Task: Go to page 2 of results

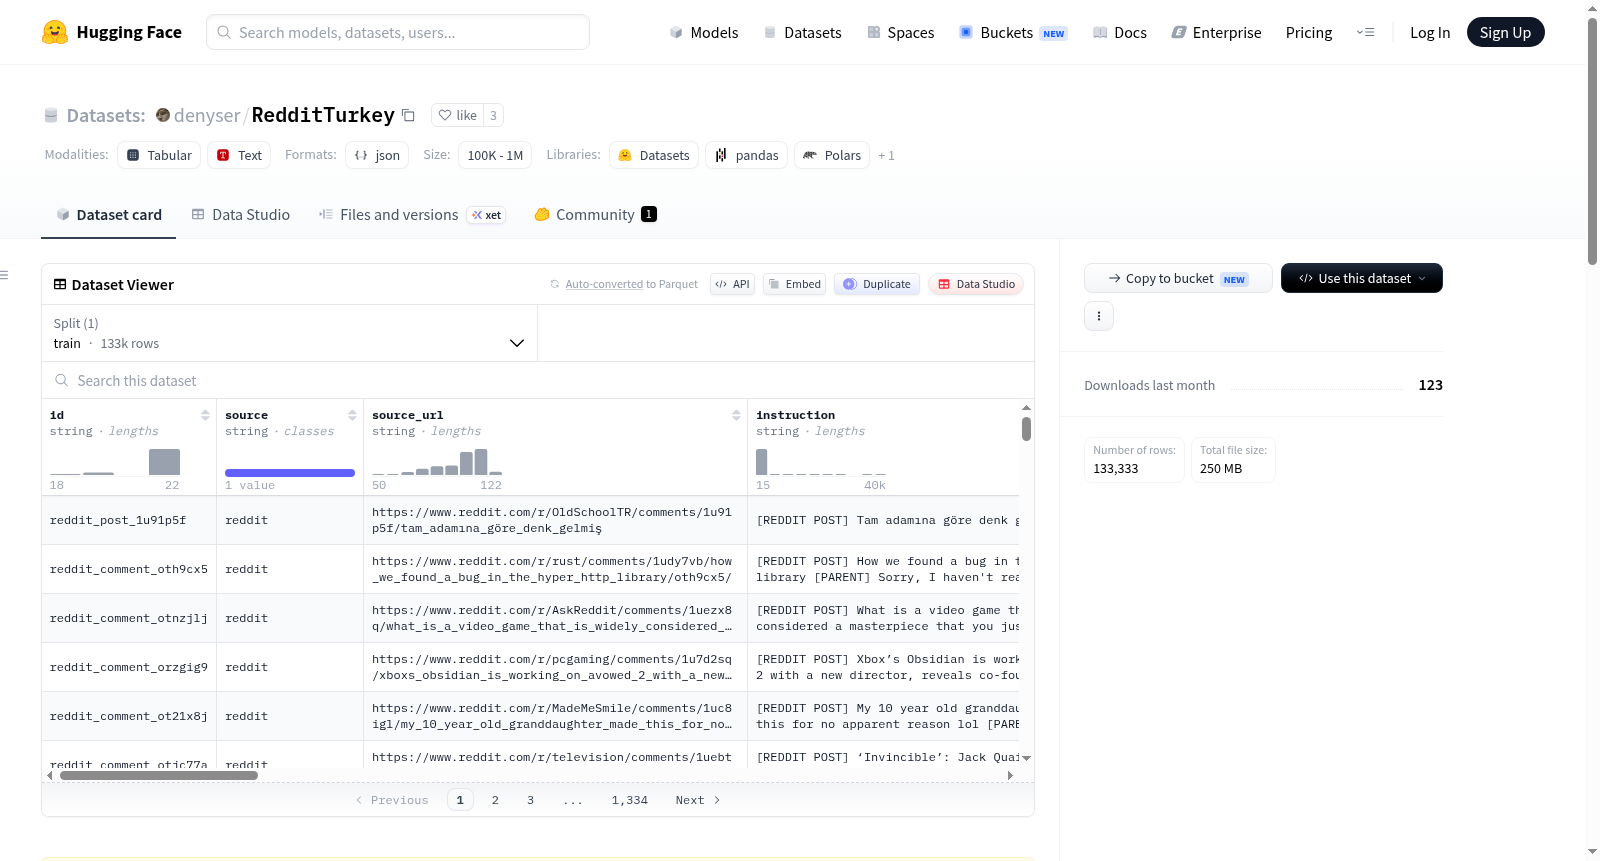Action: pyautogui.click(x=495, y=800)
